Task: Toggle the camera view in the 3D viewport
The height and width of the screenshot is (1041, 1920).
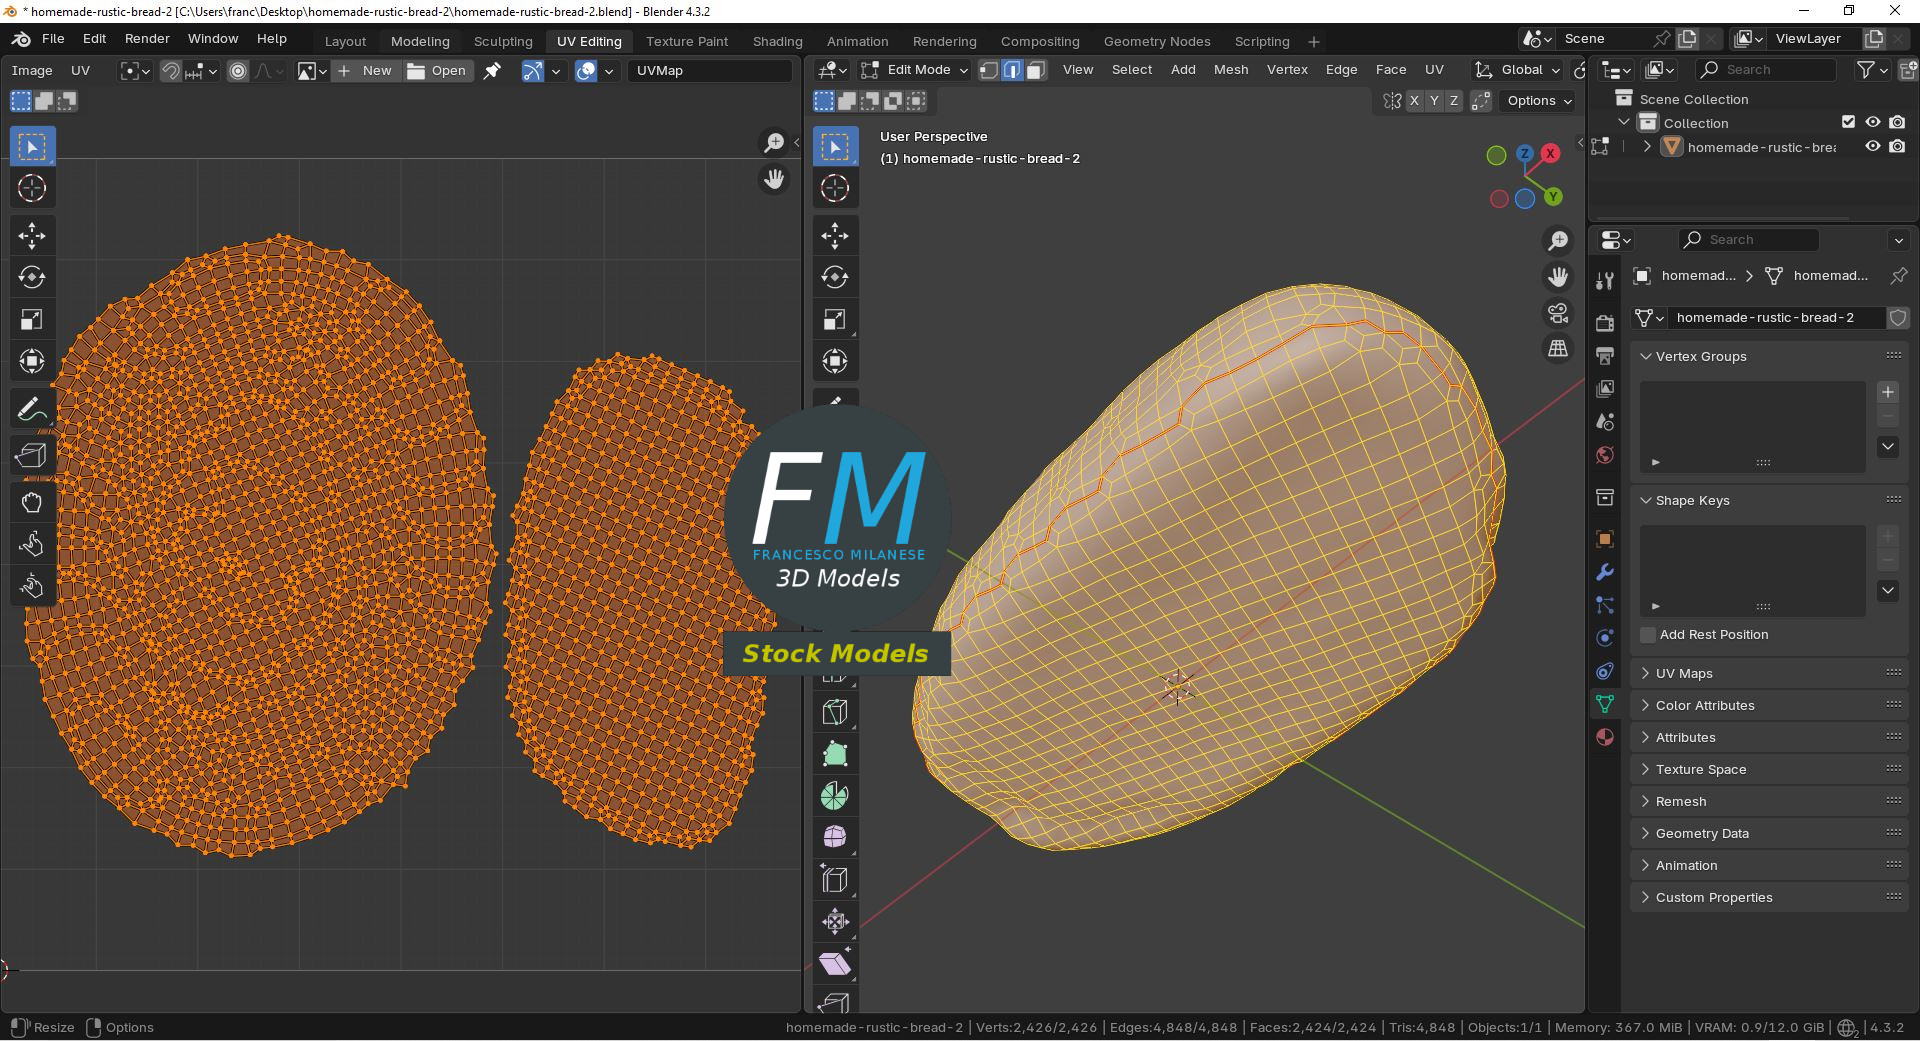Action: 1558,313
